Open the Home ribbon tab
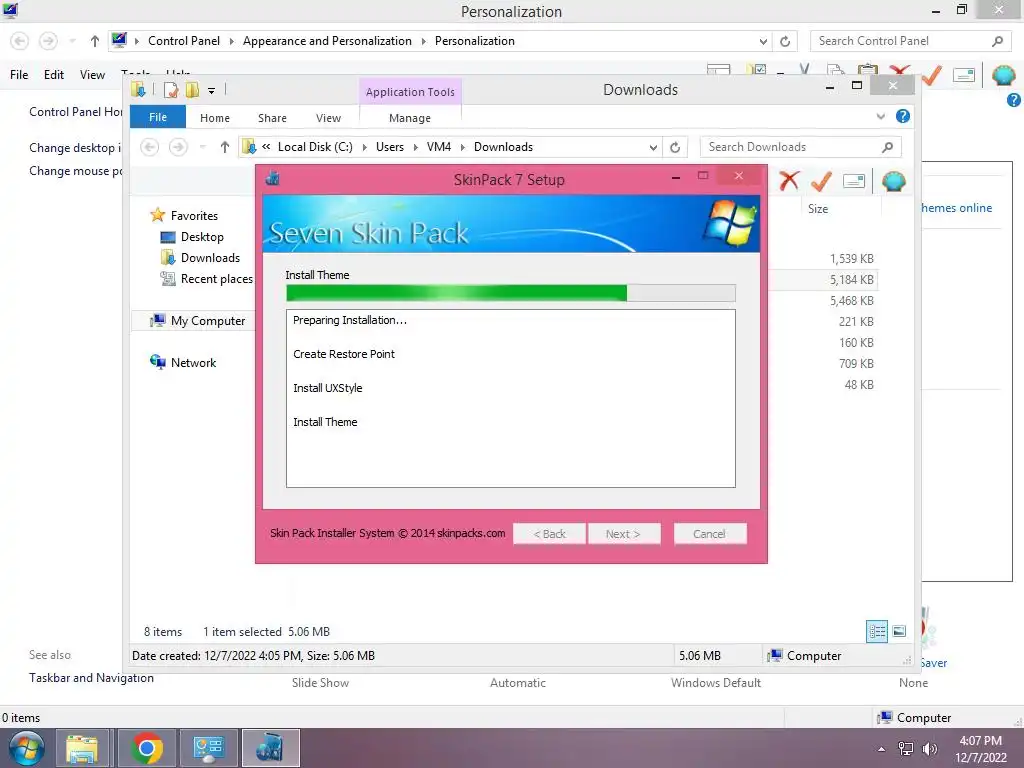Image resolution: width=1024 pixels, height=768 pixels. pyautogui.click(x=215, y=118)
